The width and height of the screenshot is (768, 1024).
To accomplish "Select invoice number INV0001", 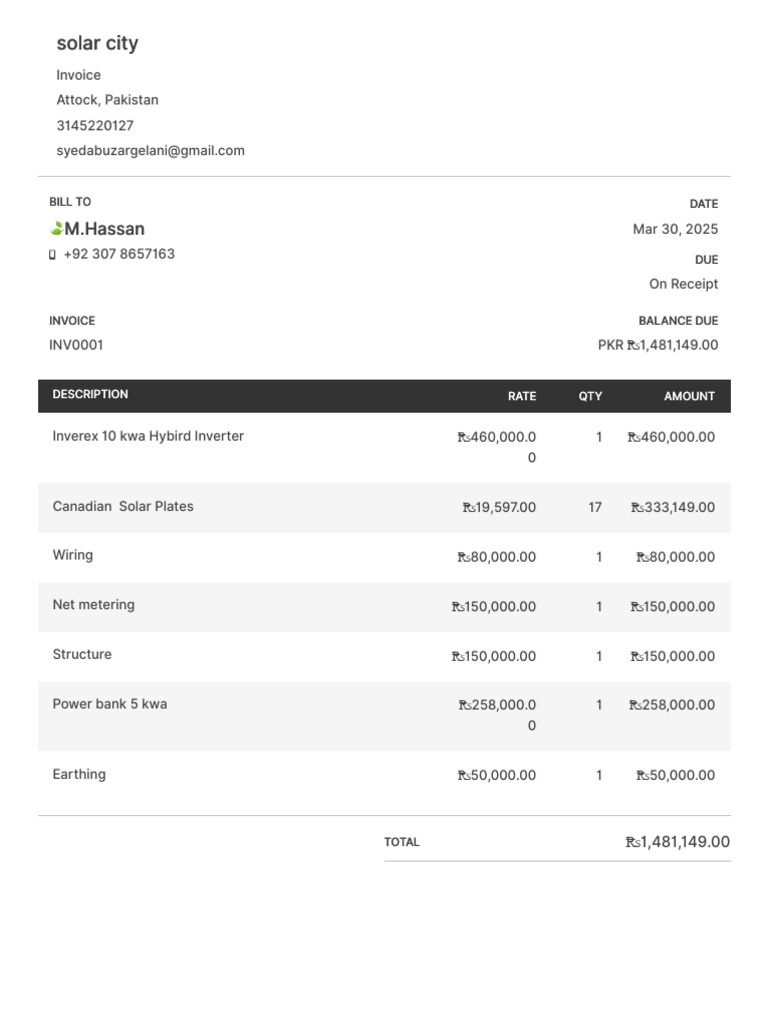I will click(x=78, y=345).
